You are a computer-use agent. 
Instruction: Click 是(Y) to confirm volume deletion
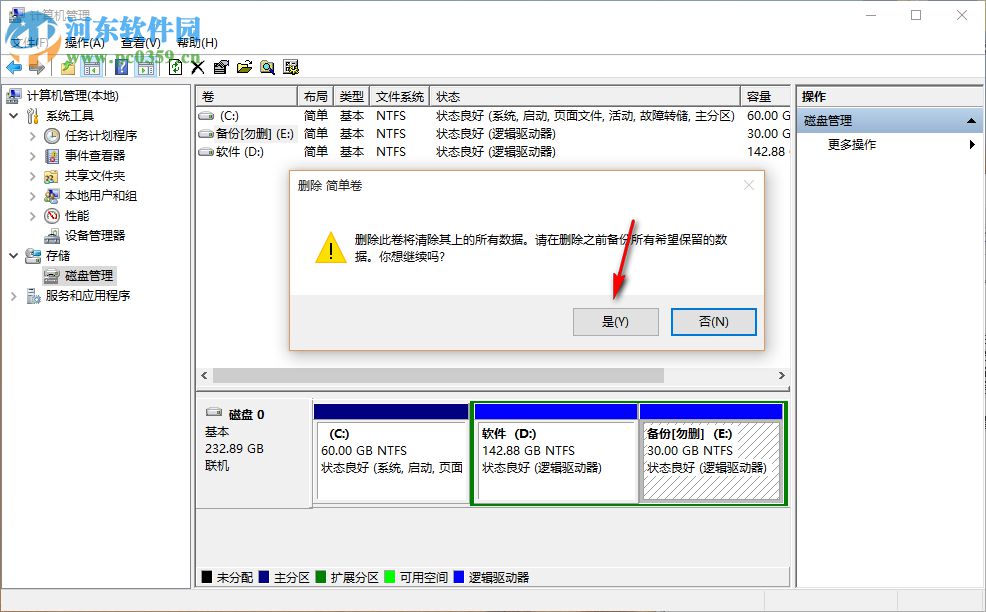click(615, 321)
